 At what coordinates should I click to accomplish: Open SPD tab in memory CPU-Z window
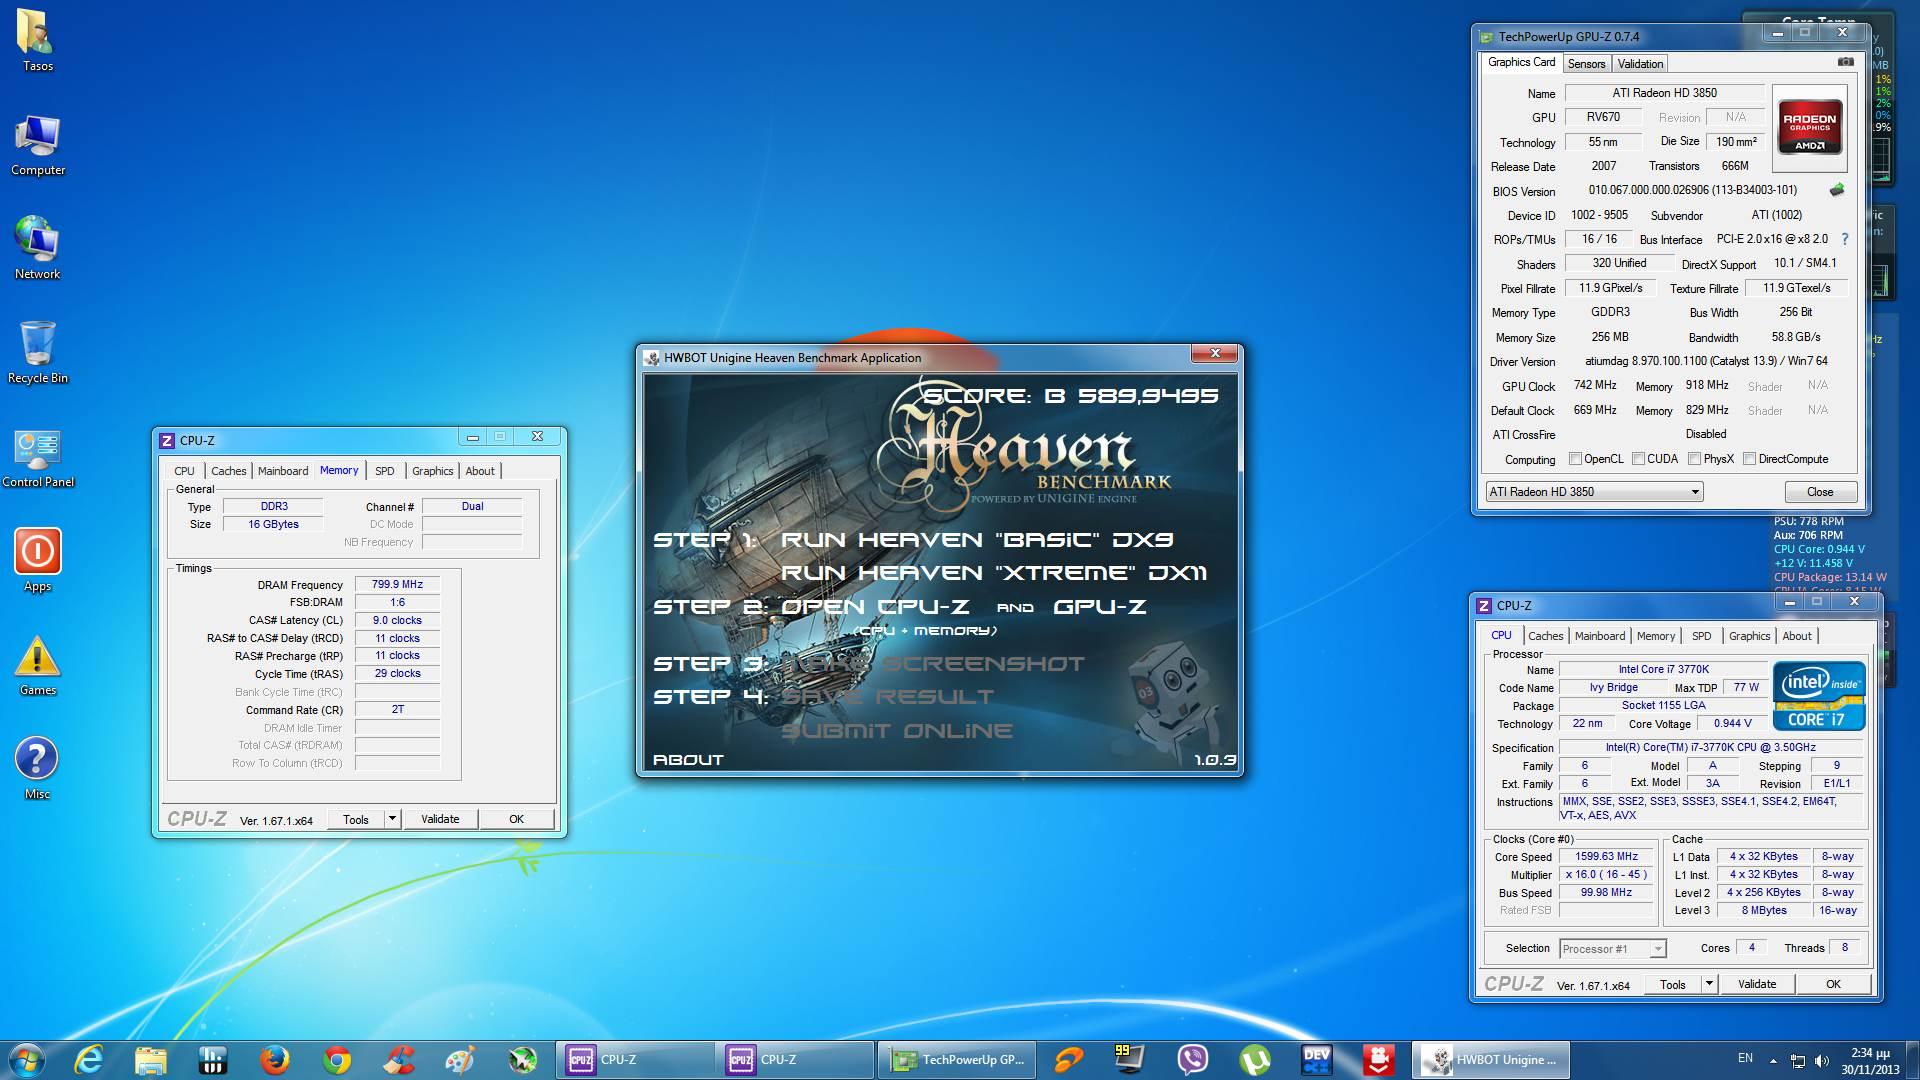(x=385, y=471)
